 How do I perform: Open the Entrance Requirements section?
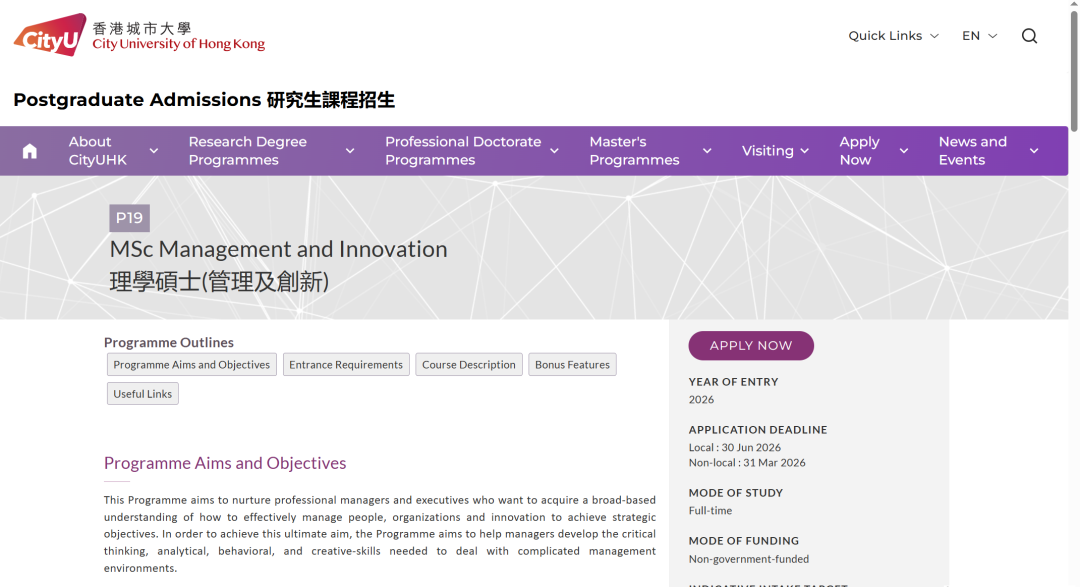[x=346, y=364]
